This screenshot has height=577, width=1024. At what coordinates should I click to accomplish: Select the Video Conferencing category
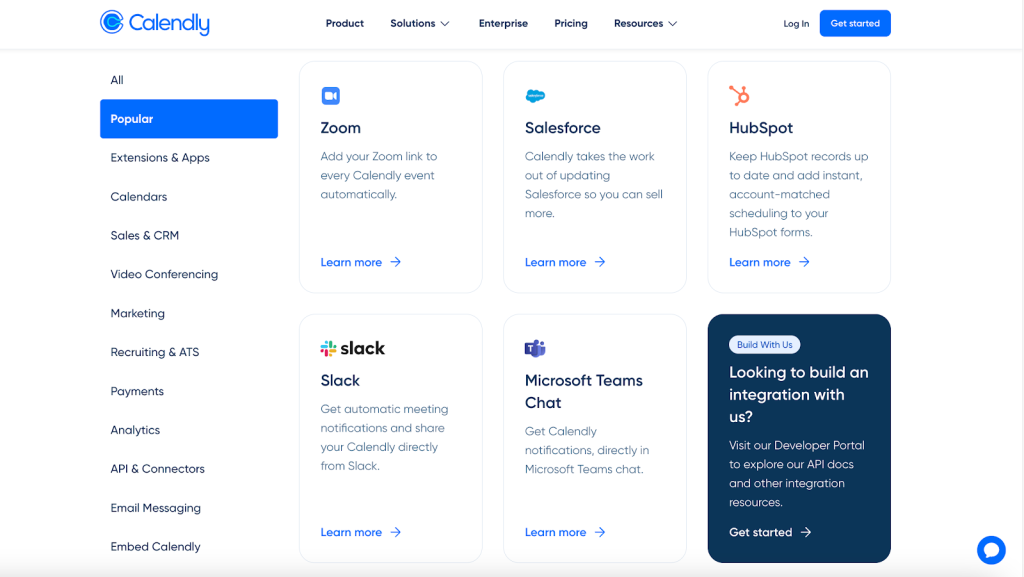click(164, 274)
